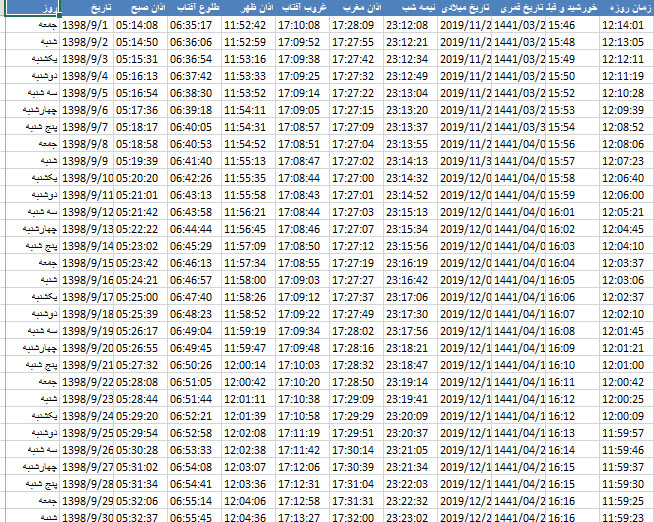
Task: Select fasting duration 12:03:06
Action: coord(627,280)
